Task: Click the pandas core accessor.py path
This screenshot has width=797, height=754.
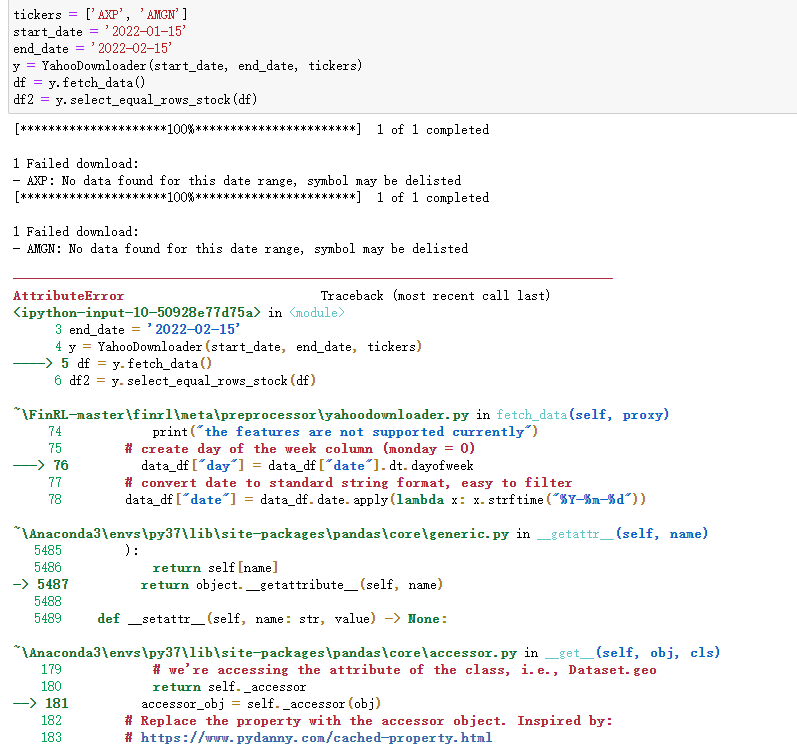Action: 265,653
